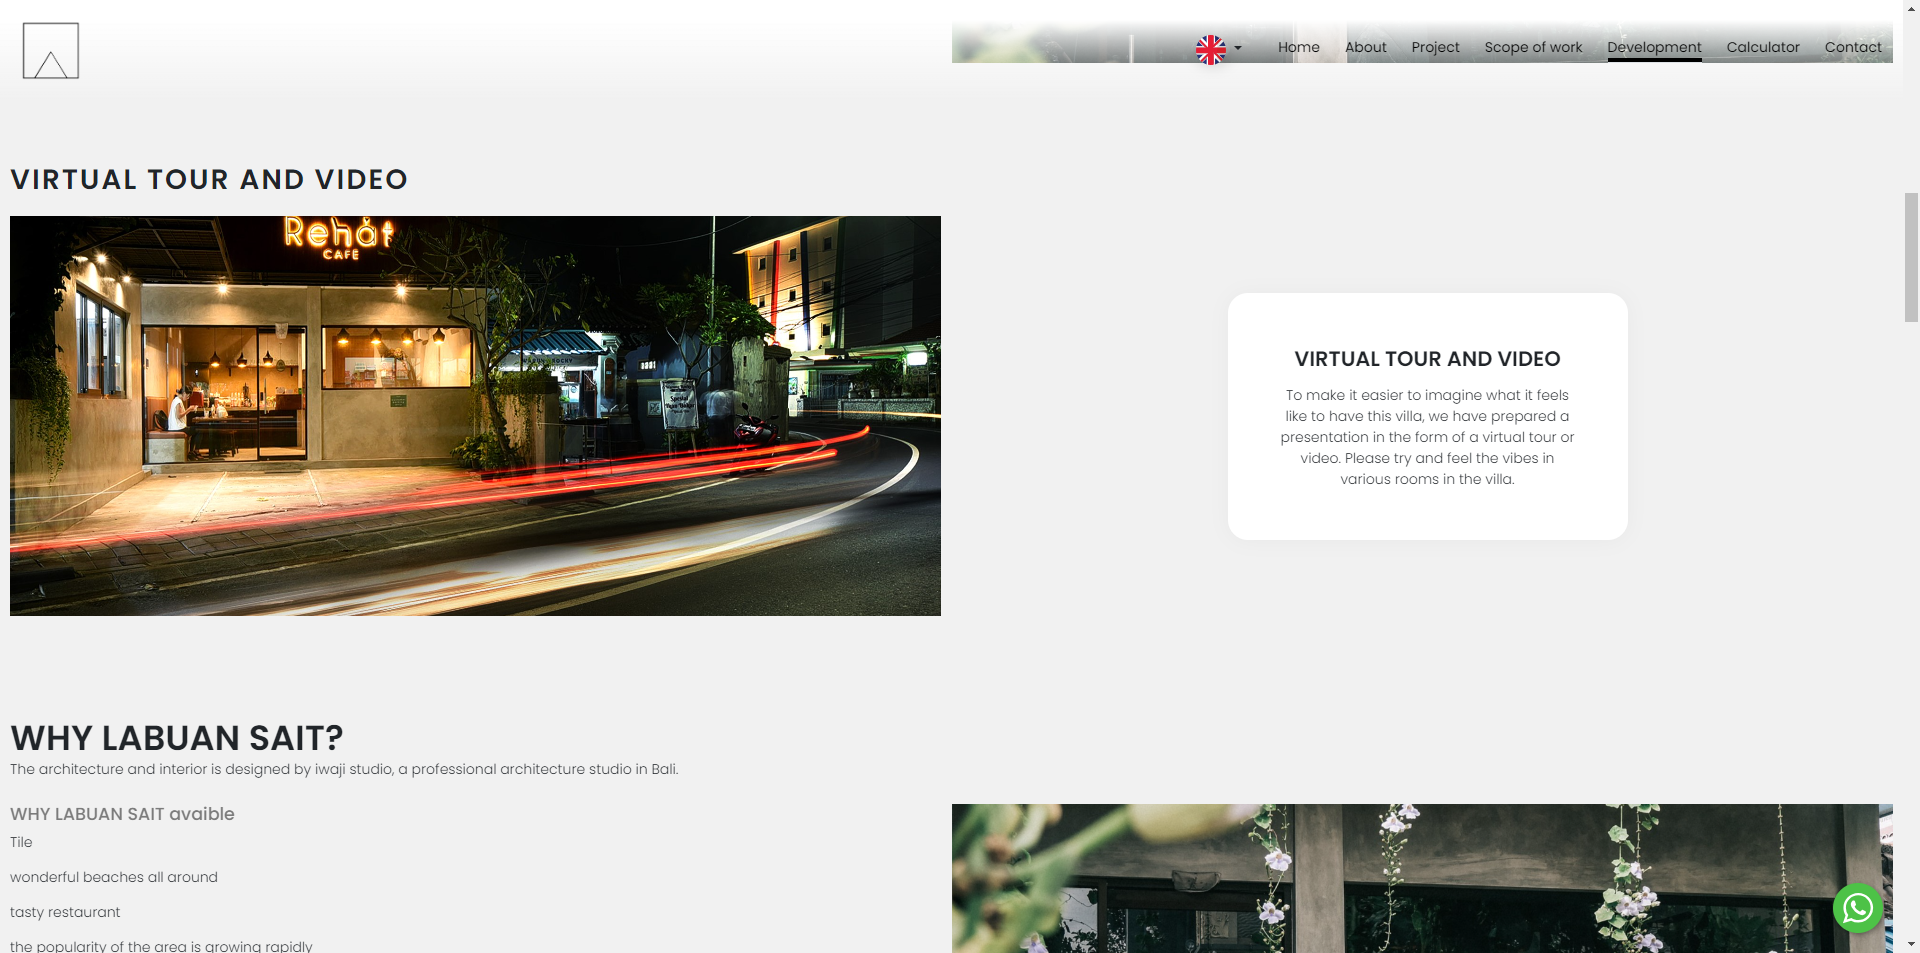Click the UK flag language icon
This screenshot has height=953, width=1920.
(x=1210, y=49)
